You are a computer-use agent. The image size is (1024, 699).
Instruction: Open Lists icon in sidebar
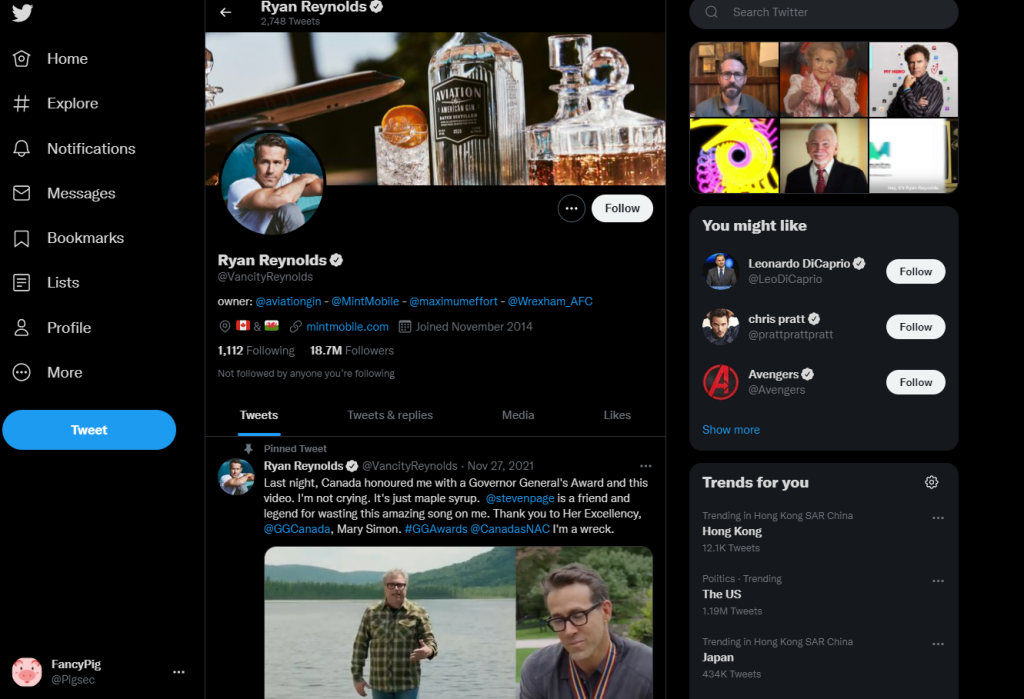coord(22,283)
